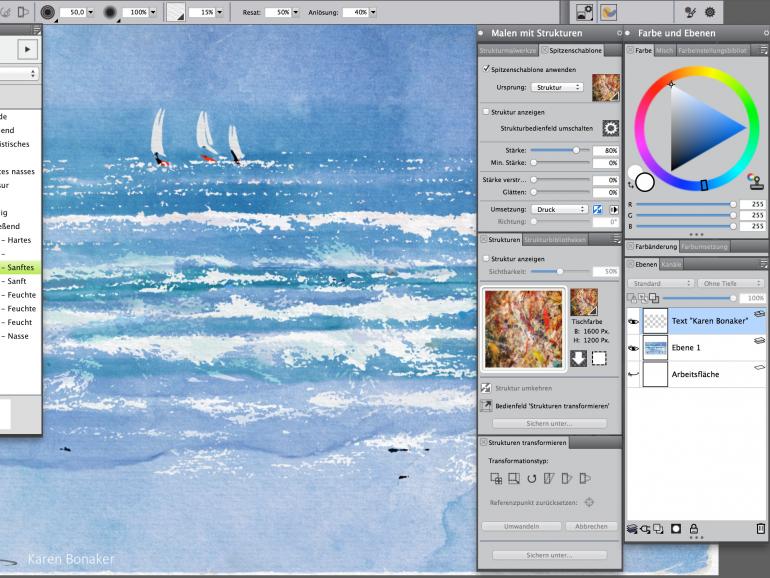The width and height of the screenshot is (770, 578).
Task: Switch to the Misch tab
Action: (x=664, y=50)
